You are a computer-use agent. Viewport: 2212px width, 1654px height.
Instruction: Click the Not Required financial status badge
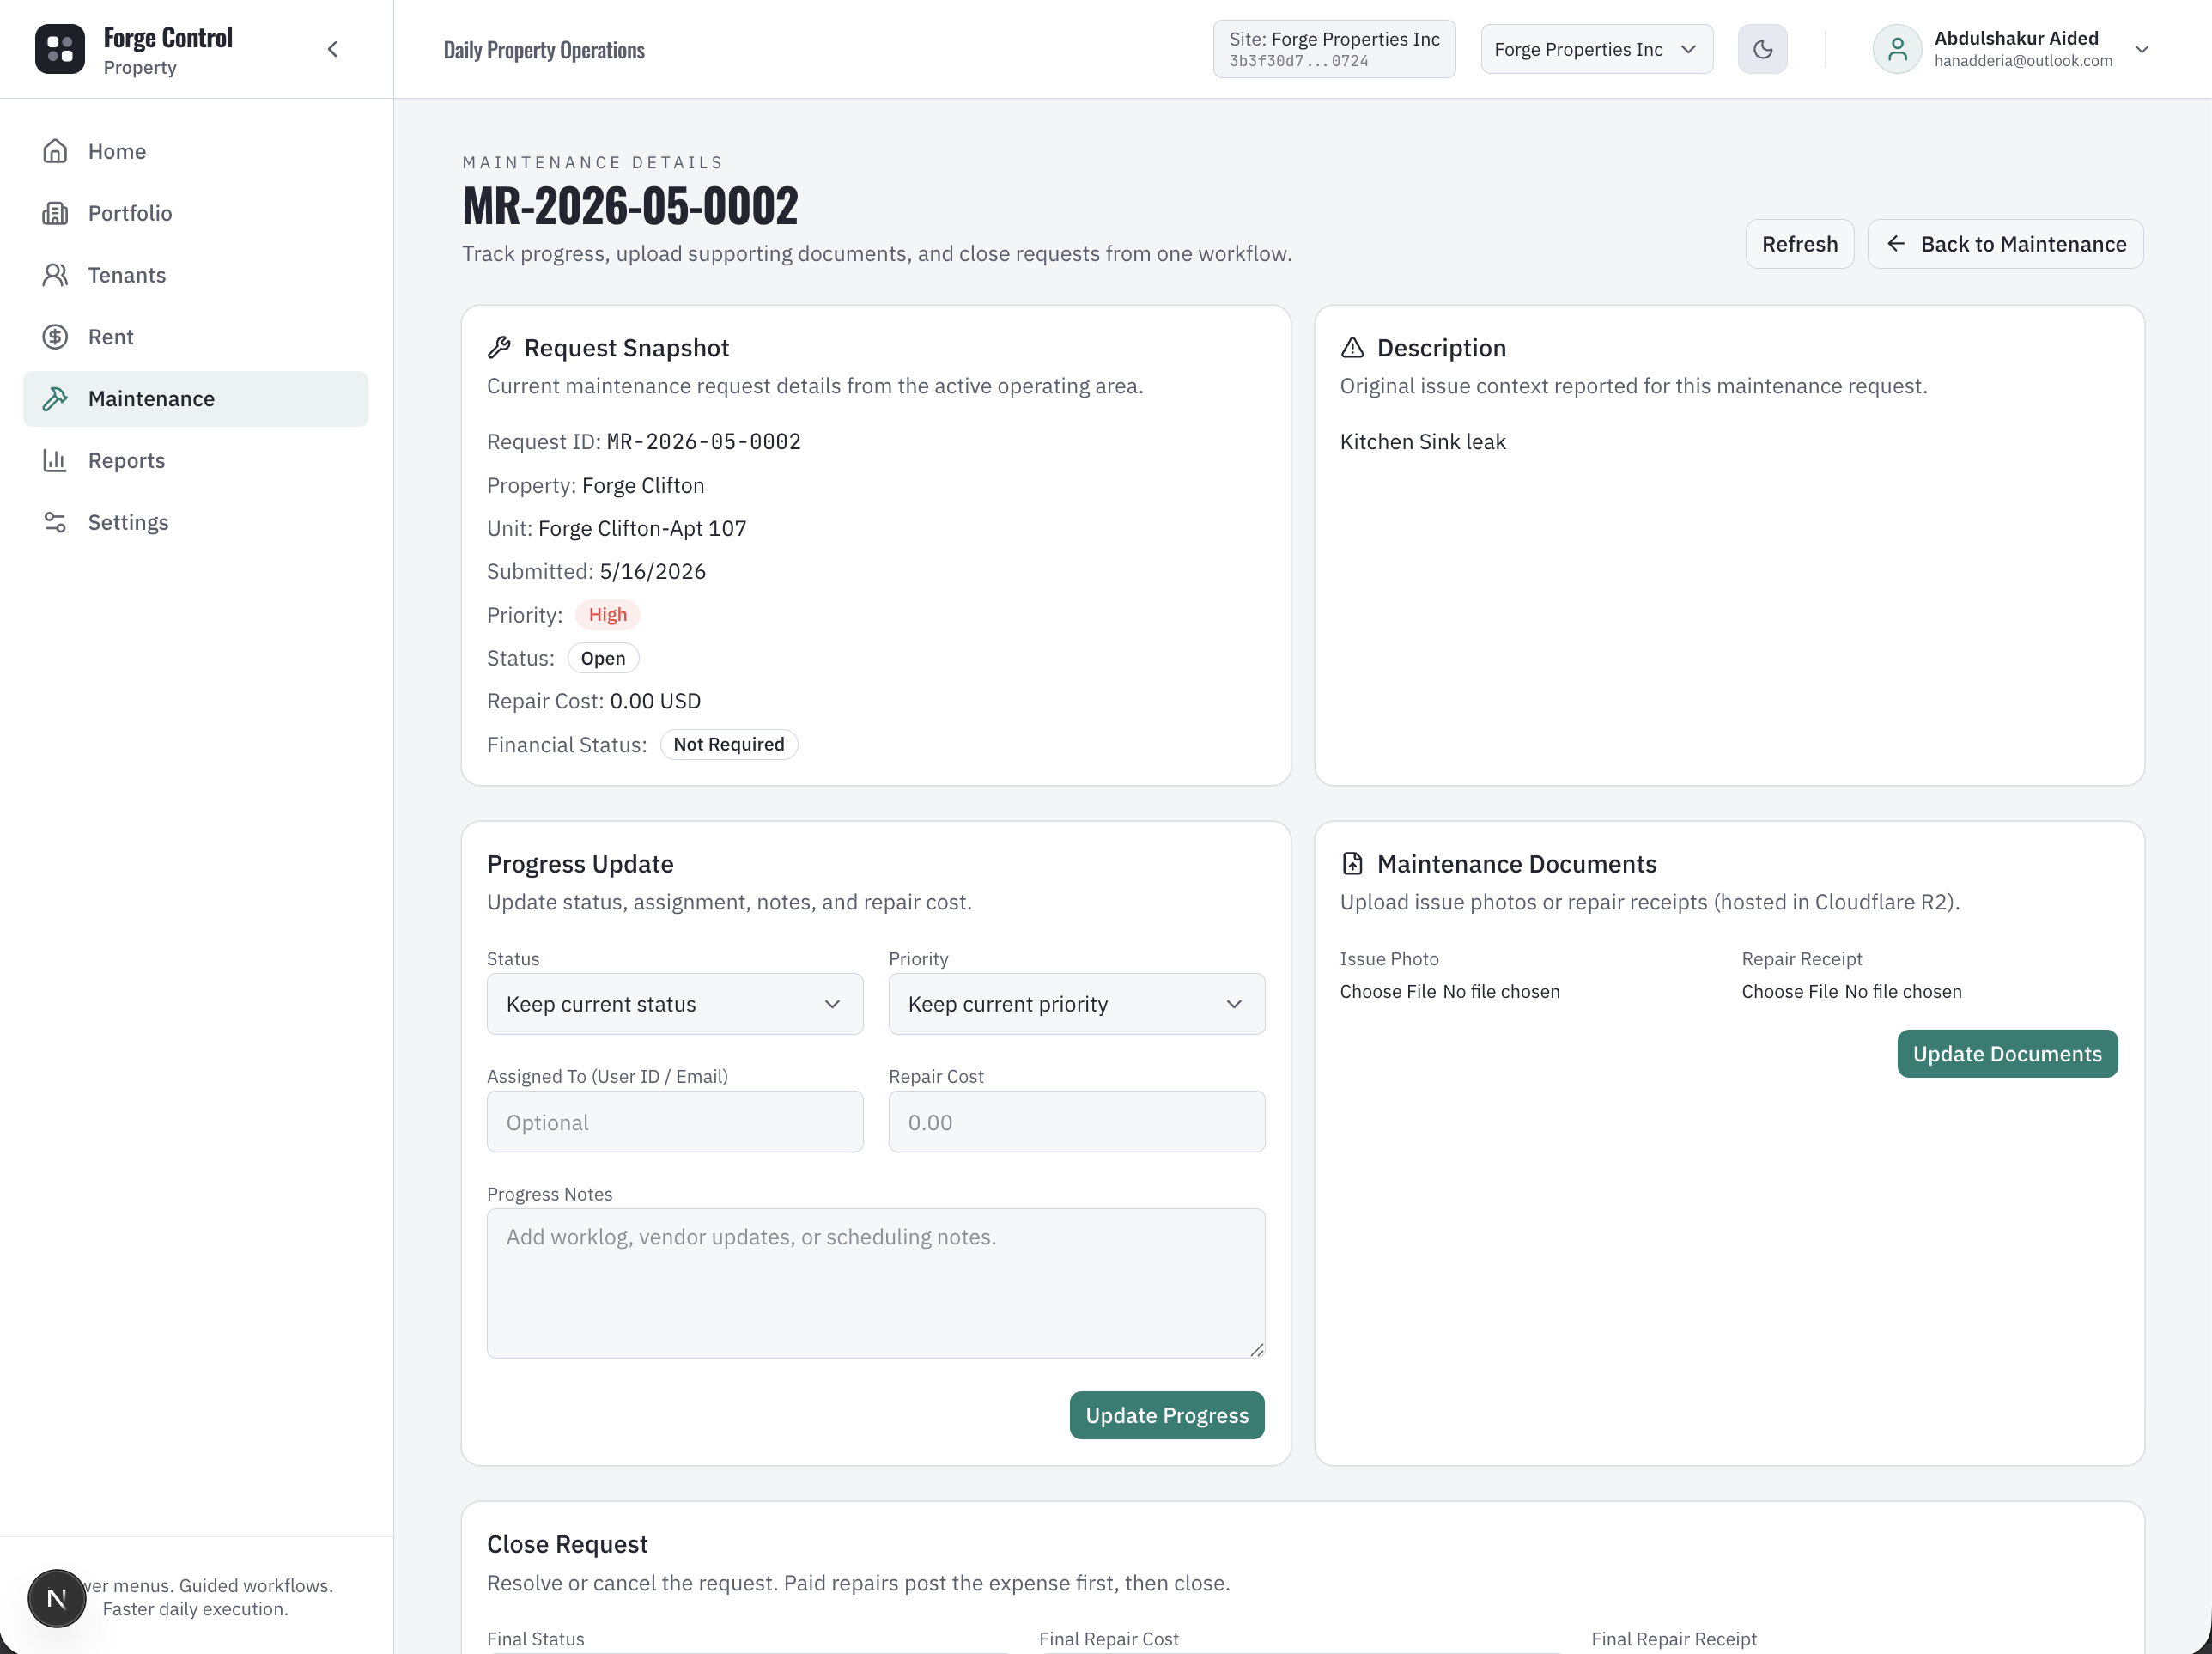[729, 744]
